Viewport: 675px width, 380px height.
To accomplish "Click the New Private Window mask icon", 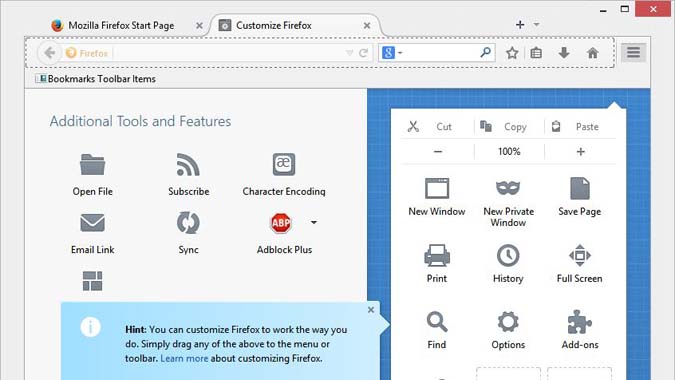I will (508, 188).
